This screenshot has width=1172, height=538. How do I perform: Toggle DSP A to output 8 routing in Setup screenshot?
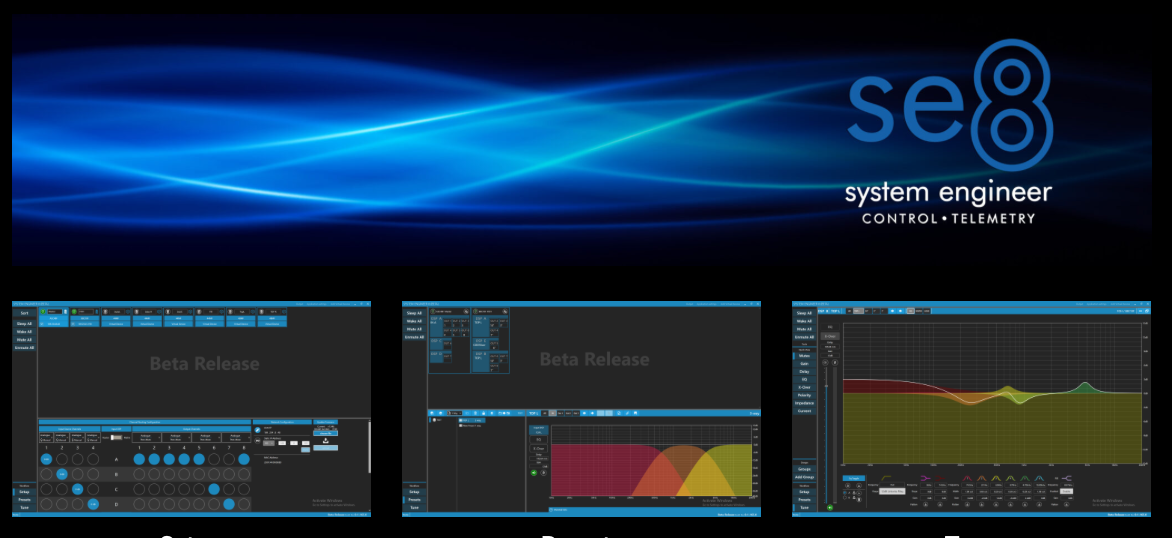pyautogui.click(x=244, y=459)
